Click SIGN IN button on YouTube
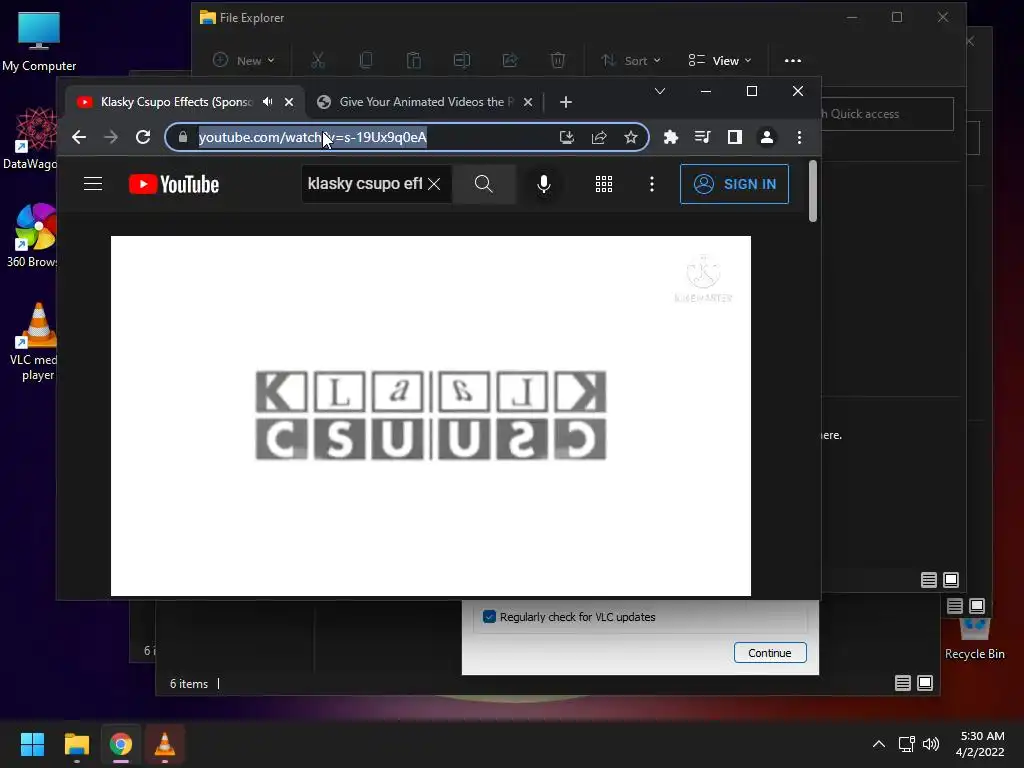The height and width of the screenshot is (768, 1024). 734,184
